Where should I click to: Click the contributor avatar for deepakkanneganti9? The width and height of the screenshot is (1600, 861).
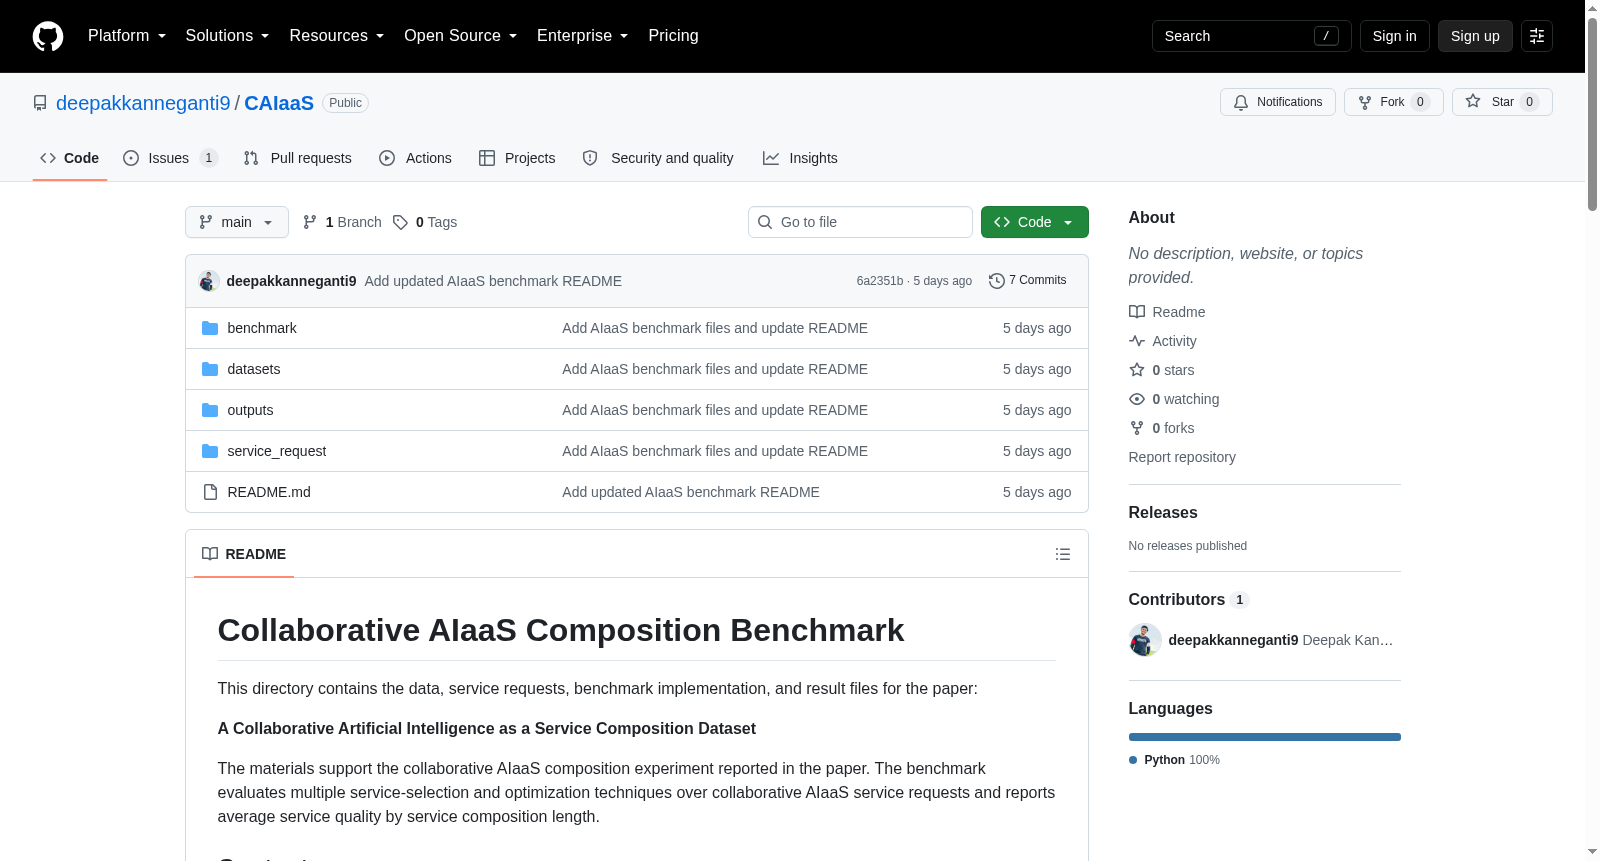point(1145,640)
